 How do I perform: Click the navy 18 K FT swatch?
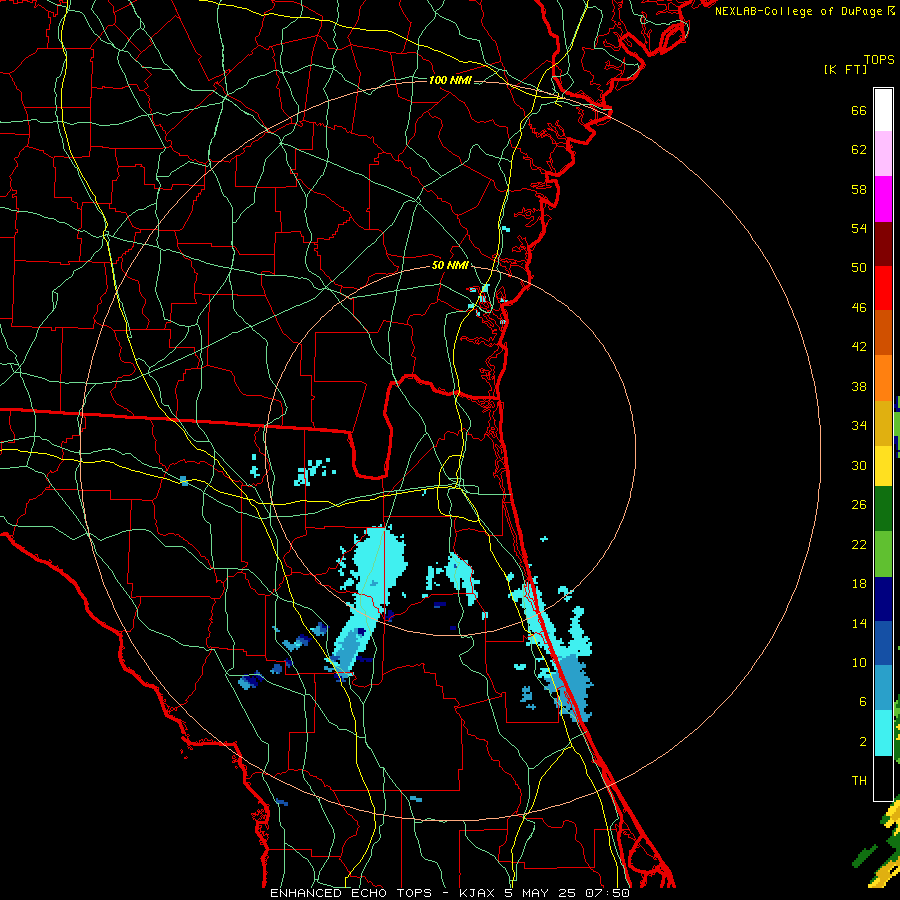pos(883,599)
